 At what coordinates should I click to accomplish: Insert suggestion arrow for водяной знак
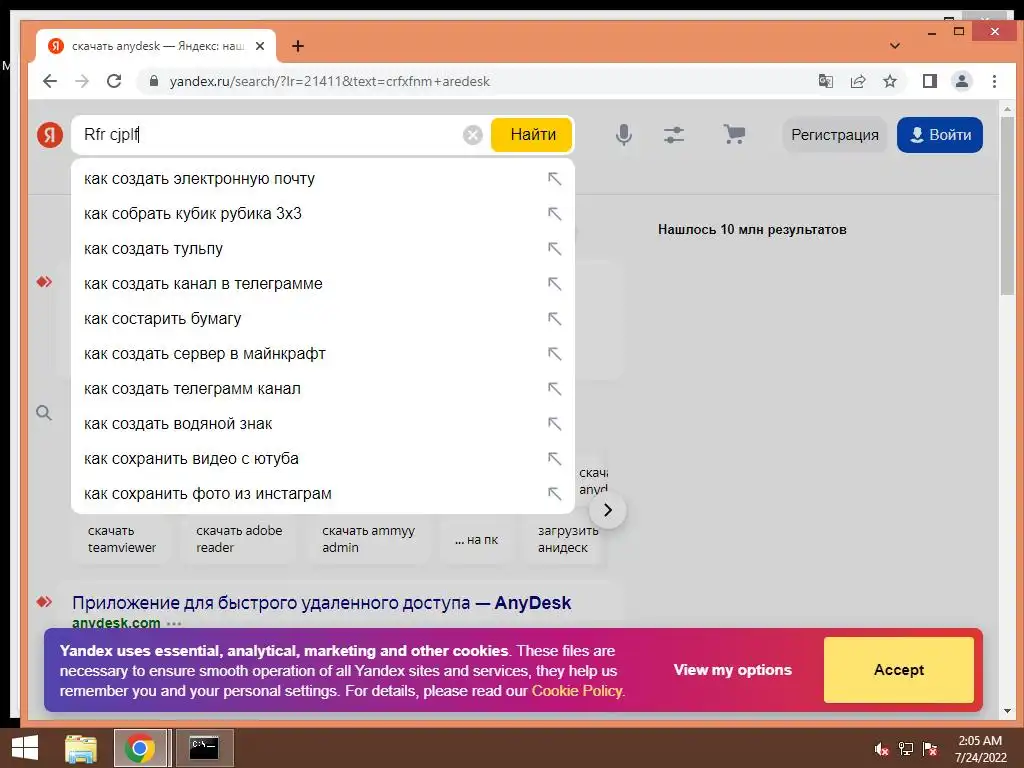point(554,424)
